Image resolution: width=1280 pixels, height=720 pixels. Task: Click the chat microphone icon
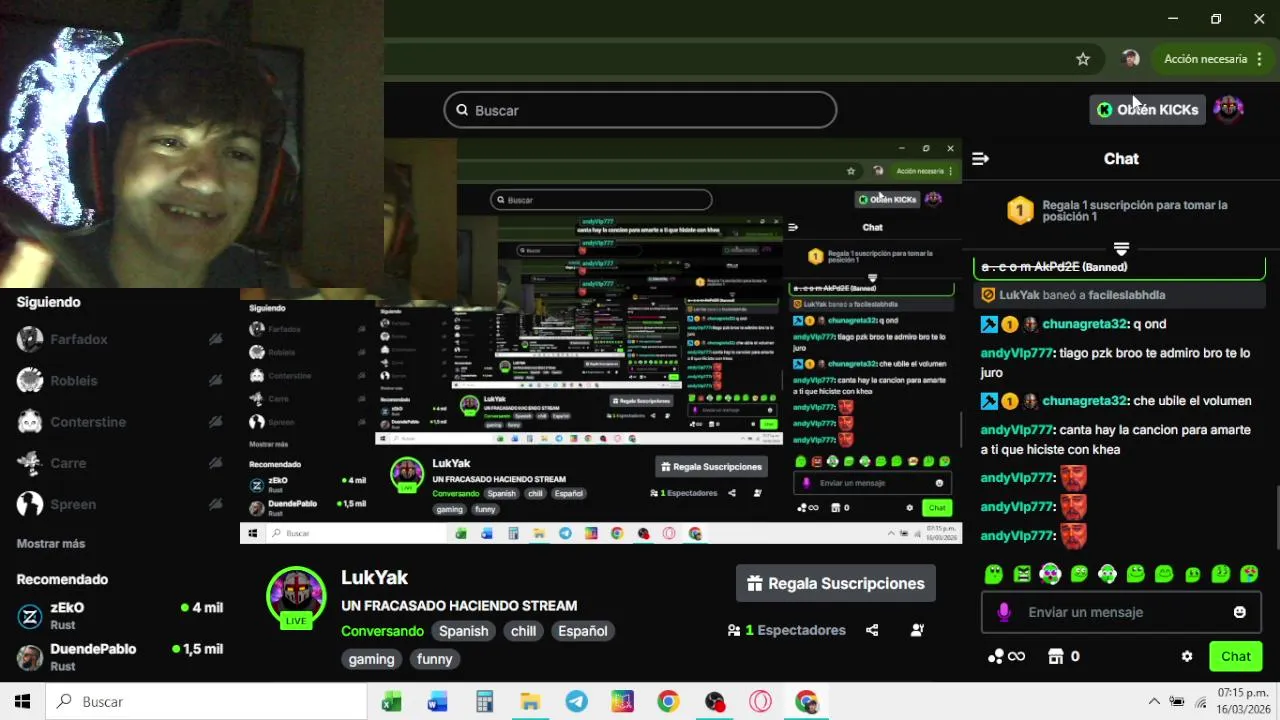coord(1004,612)
